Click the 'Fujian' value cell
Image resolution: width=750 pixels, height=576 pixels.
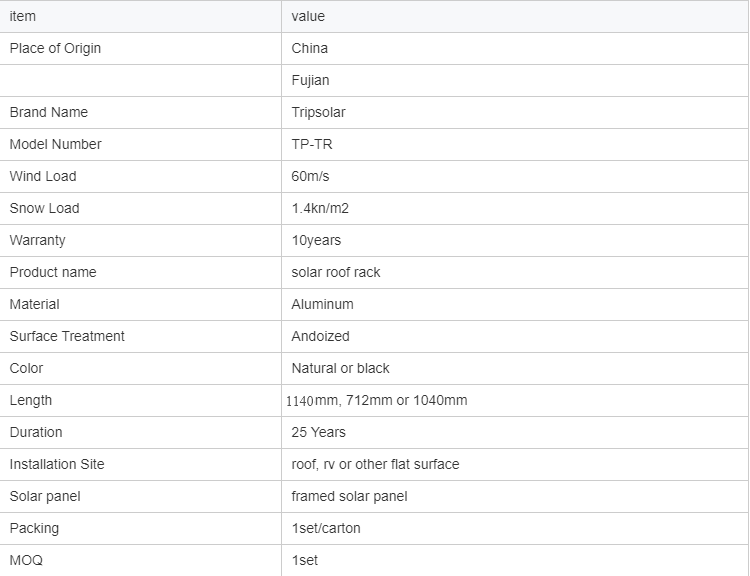[310, 80]
